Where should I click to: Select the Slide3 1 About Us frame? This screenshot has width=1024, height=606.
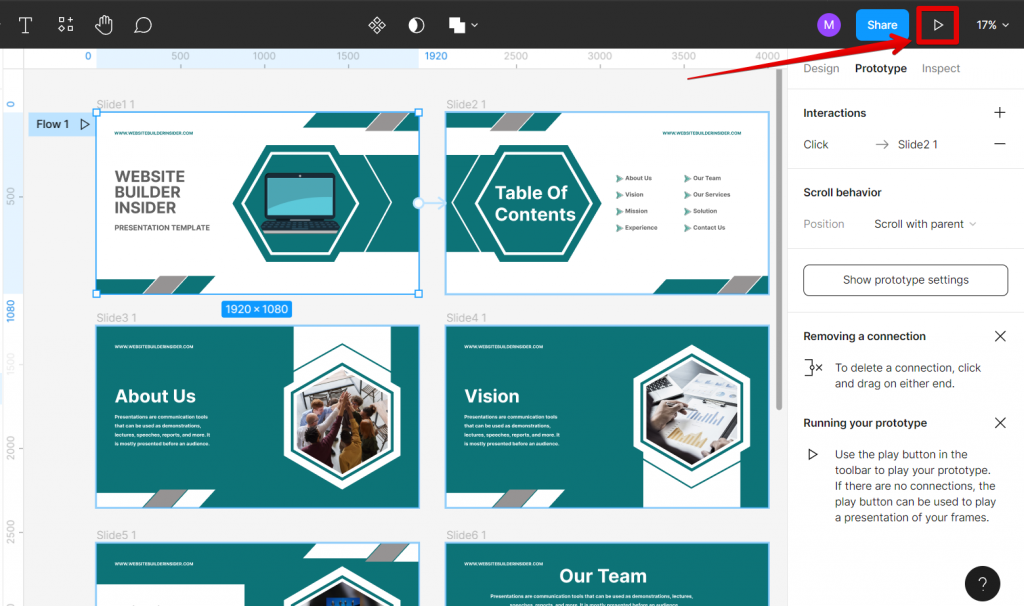tap(257, 416)
